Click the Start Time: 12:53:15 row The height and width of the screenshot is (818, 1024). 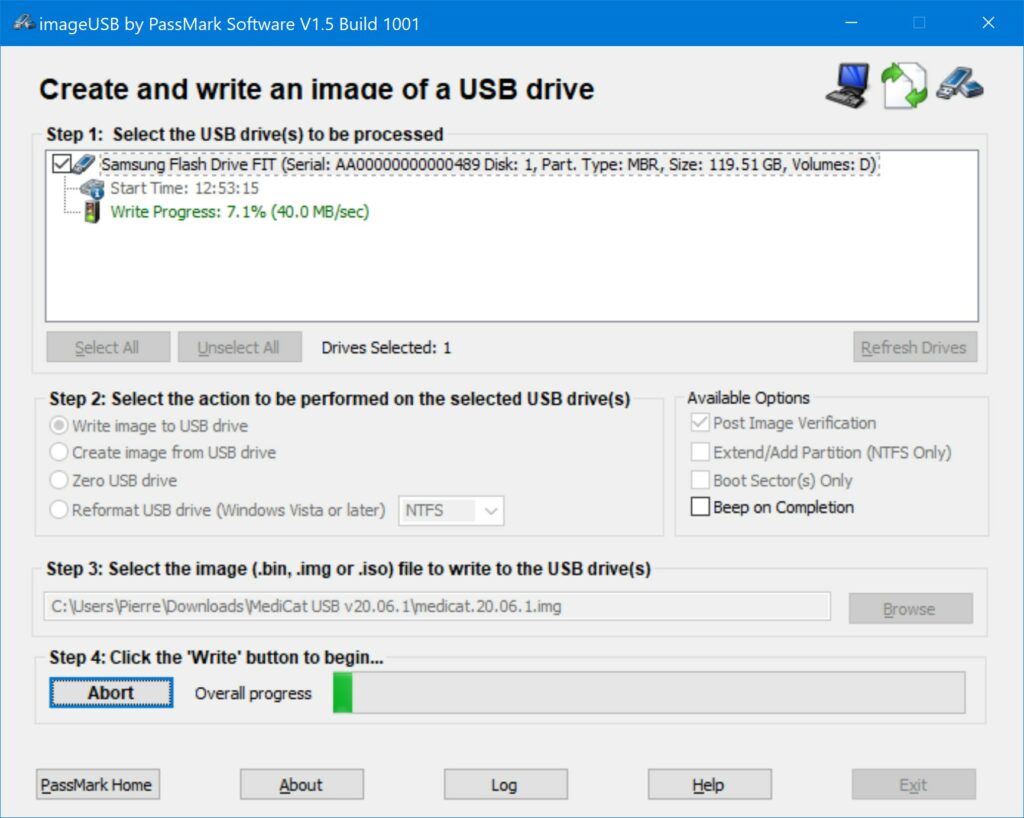tap(184, 189)
